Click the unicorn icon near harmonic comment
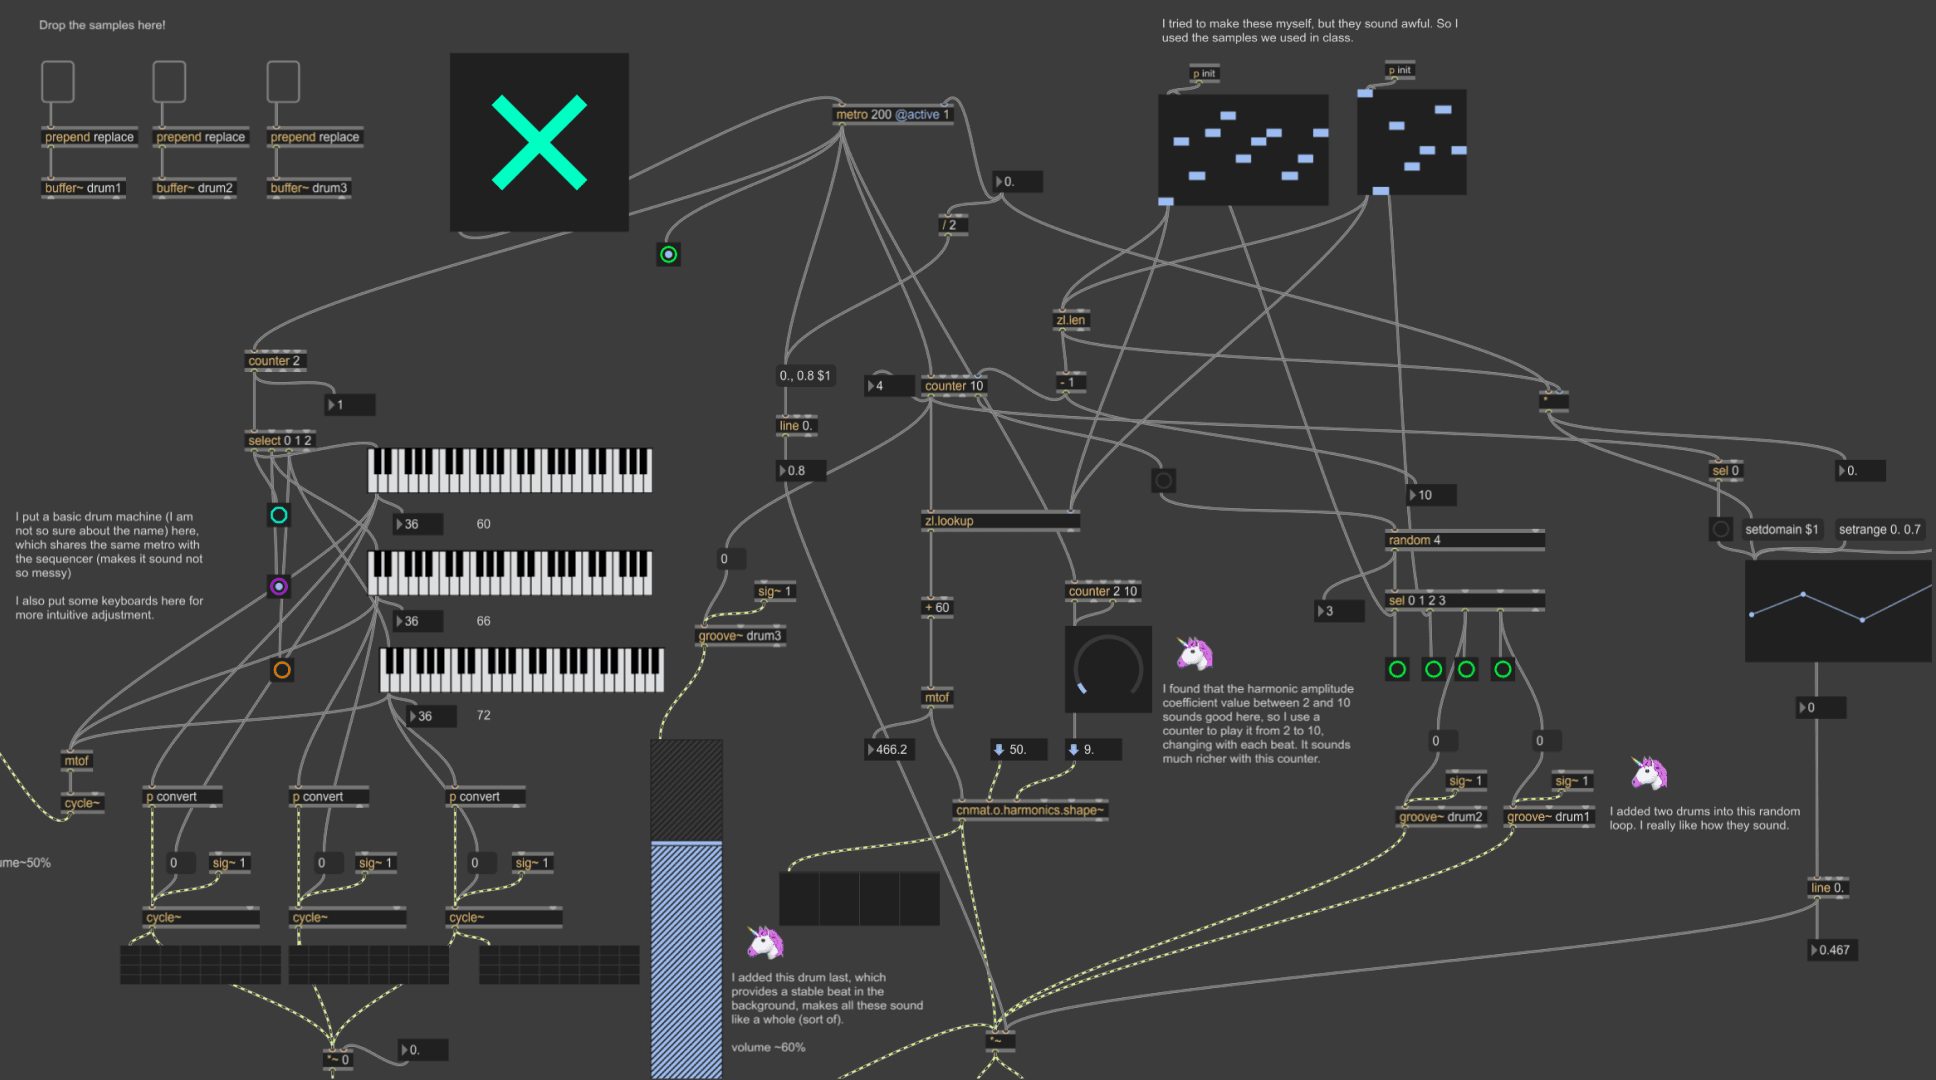Image resolution: width=1936 pixels, height=1080 pixels. tap(1194, 654)
